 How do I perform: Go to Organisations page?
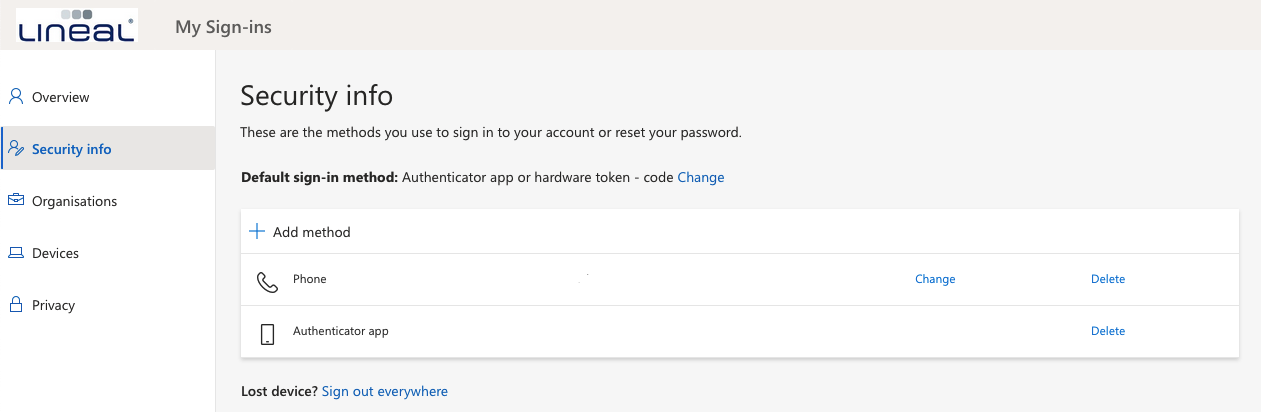[74, 201]
